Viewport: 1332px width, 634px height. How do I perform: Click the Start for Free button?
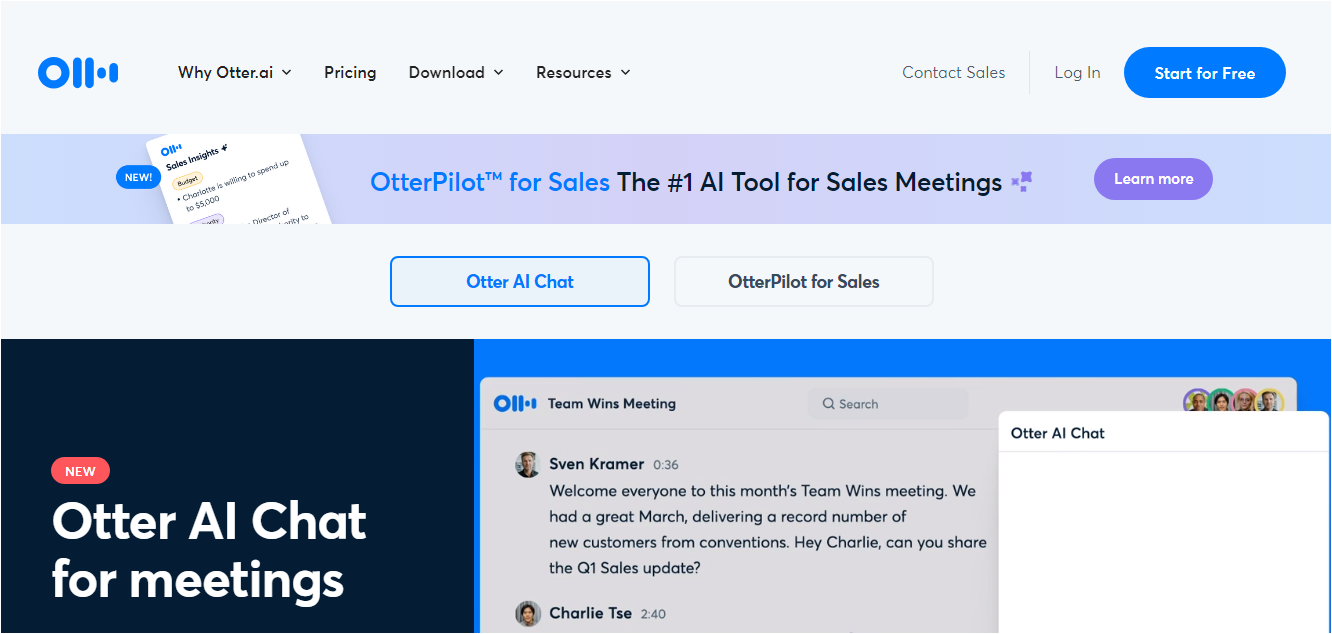coord(1204,73)
